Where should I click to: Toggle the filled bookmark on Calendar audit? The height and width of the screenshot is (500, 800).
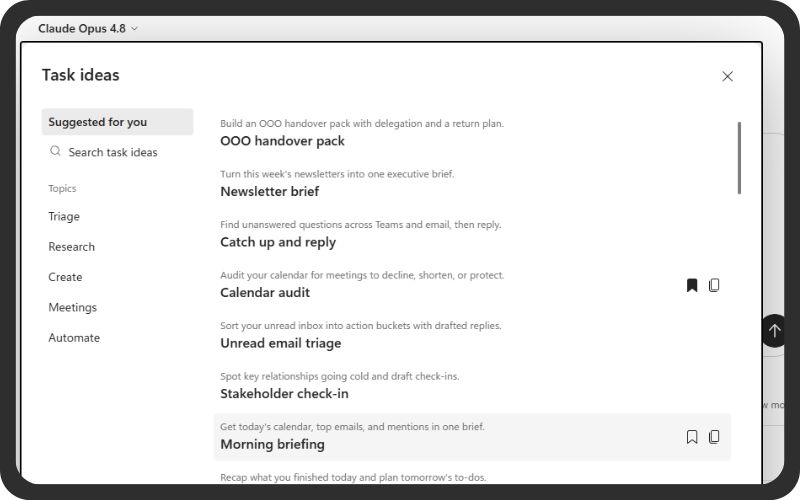point(692,285)
